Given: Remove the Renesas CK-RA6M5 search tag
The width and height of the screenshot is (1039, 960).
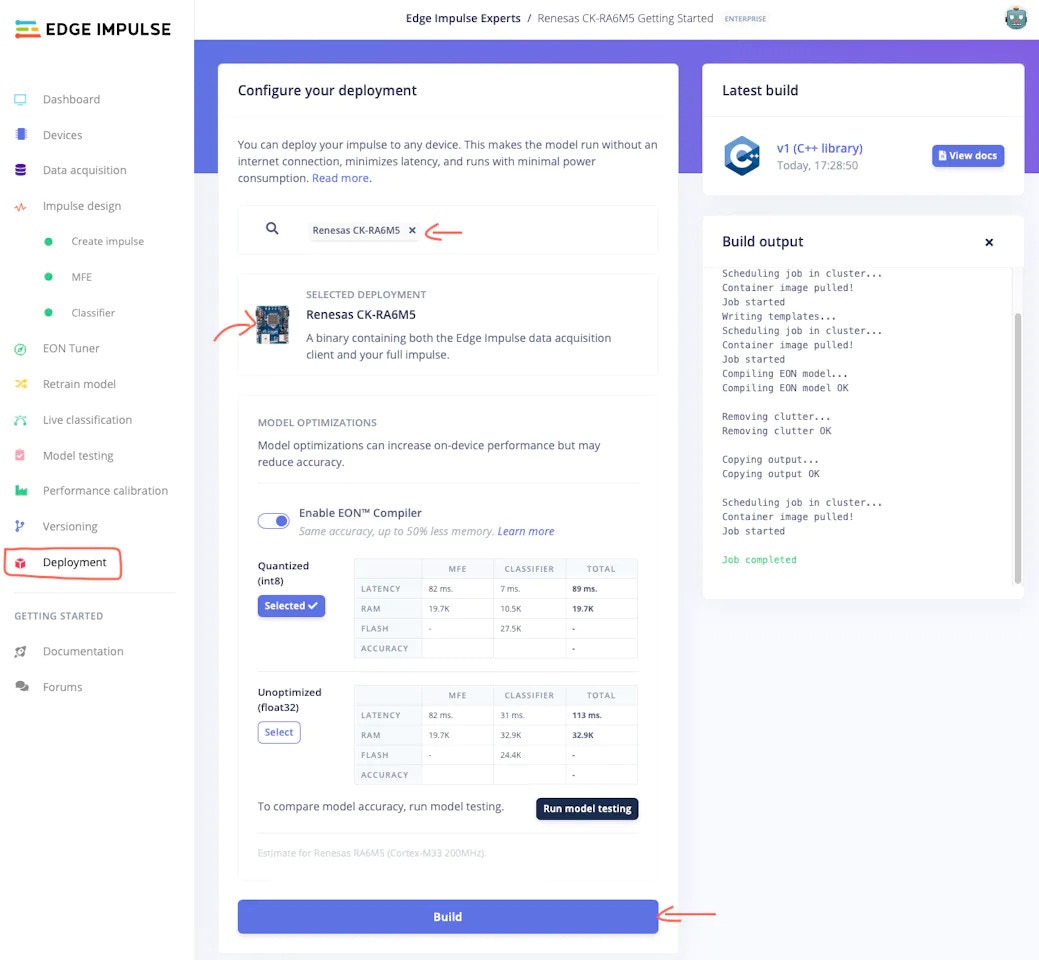Looking at the screenshot, I should pyautogui.click(x=412, y=231).
